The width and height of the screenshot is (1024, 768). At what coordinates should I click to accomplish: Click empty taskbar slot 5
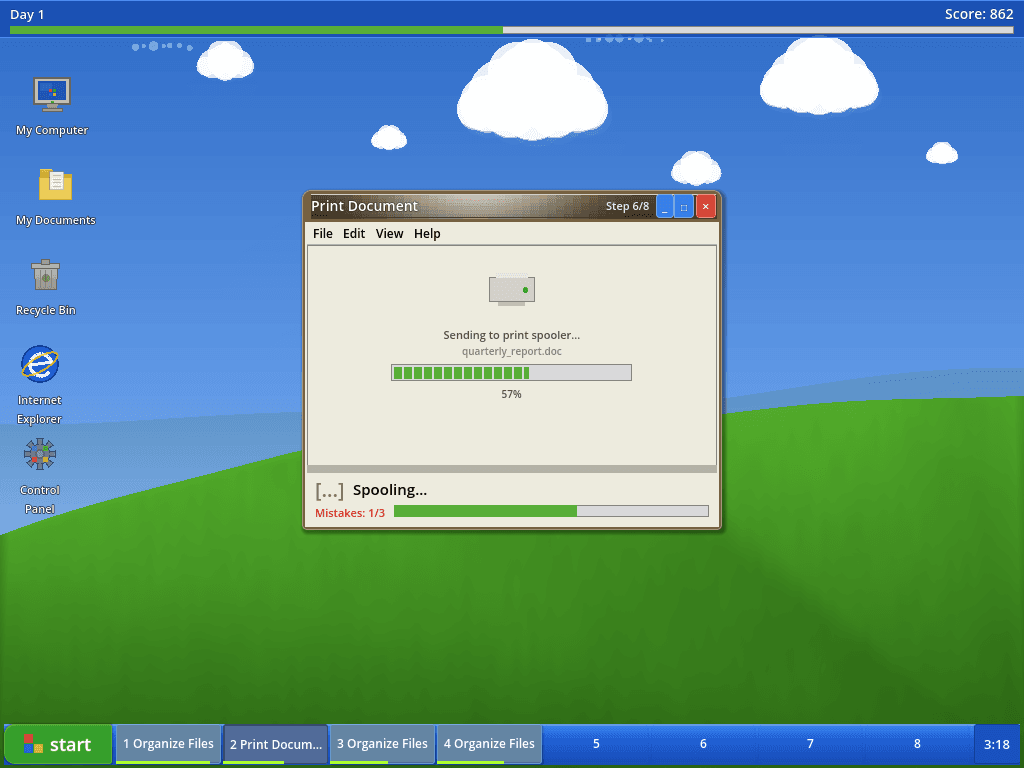pyautogui.click(x=596, y=744)
